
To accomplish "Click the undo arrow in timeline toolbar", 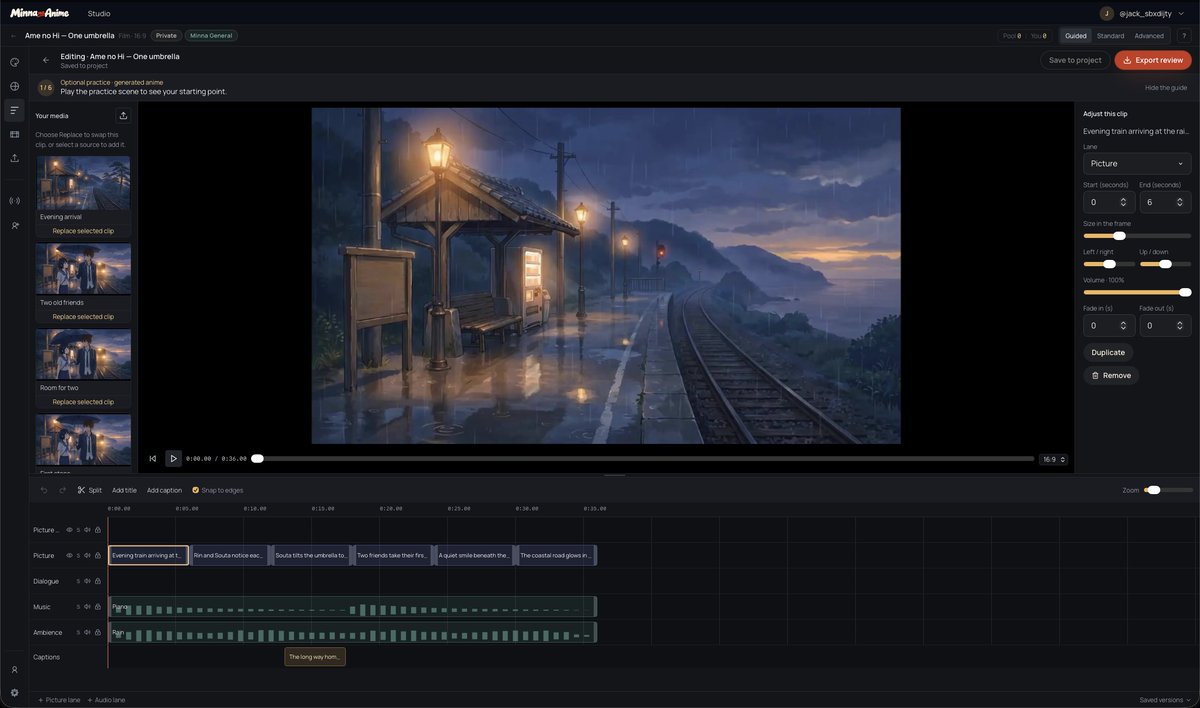I will pyautogui.click(x=44, y=490).
